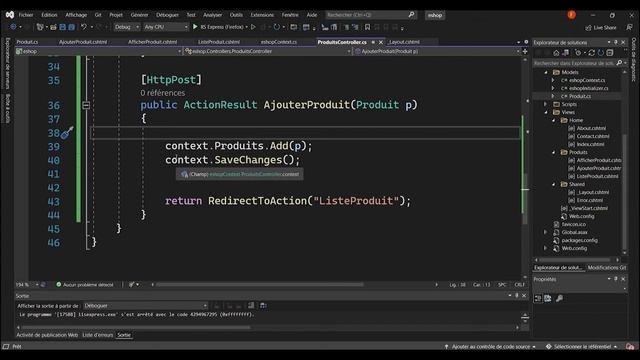The image size is (640, 360).
Task: Click the Activité de publication Web tab
Action: point(47,335)
